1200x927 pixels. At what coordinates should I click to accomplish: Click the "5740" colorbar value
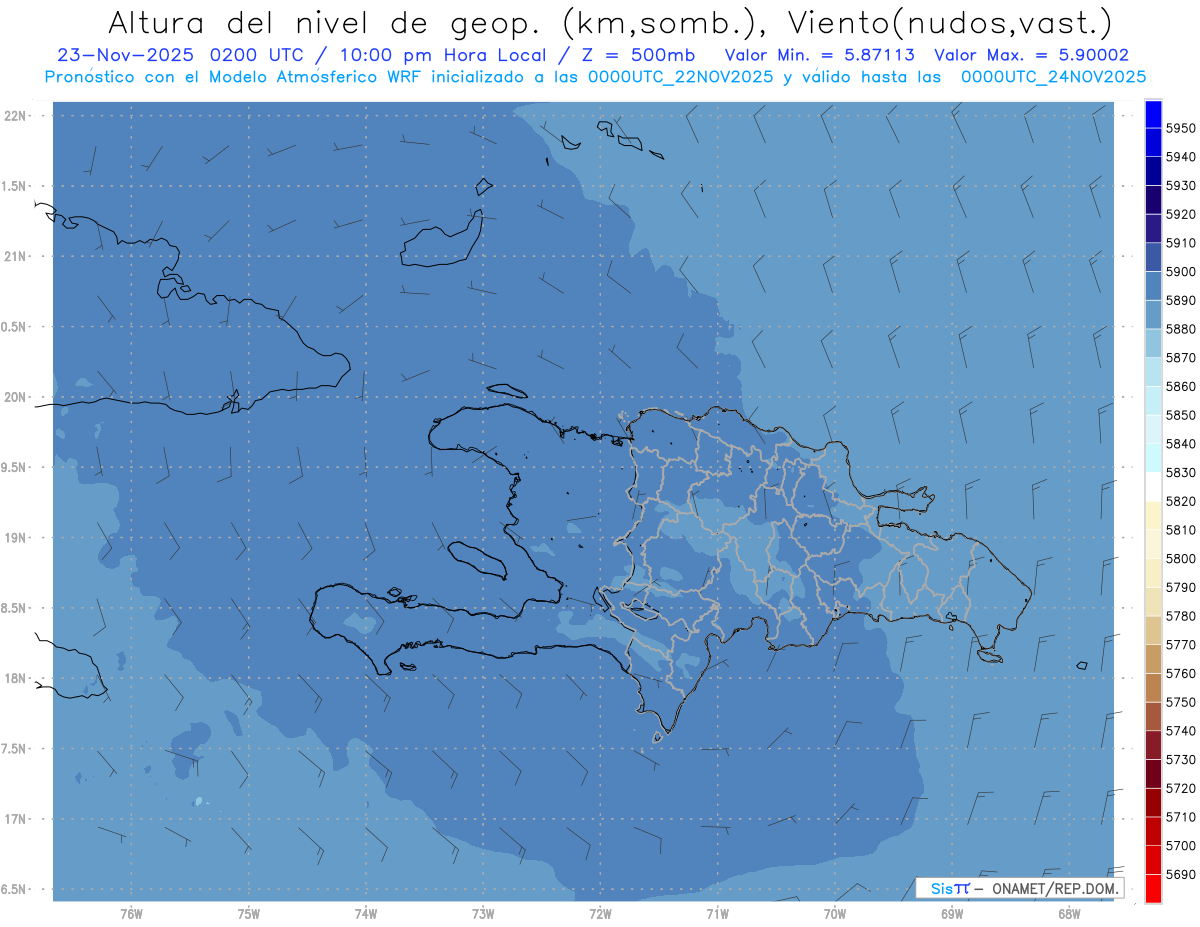pyautogui.click(x=1180, y=731)
